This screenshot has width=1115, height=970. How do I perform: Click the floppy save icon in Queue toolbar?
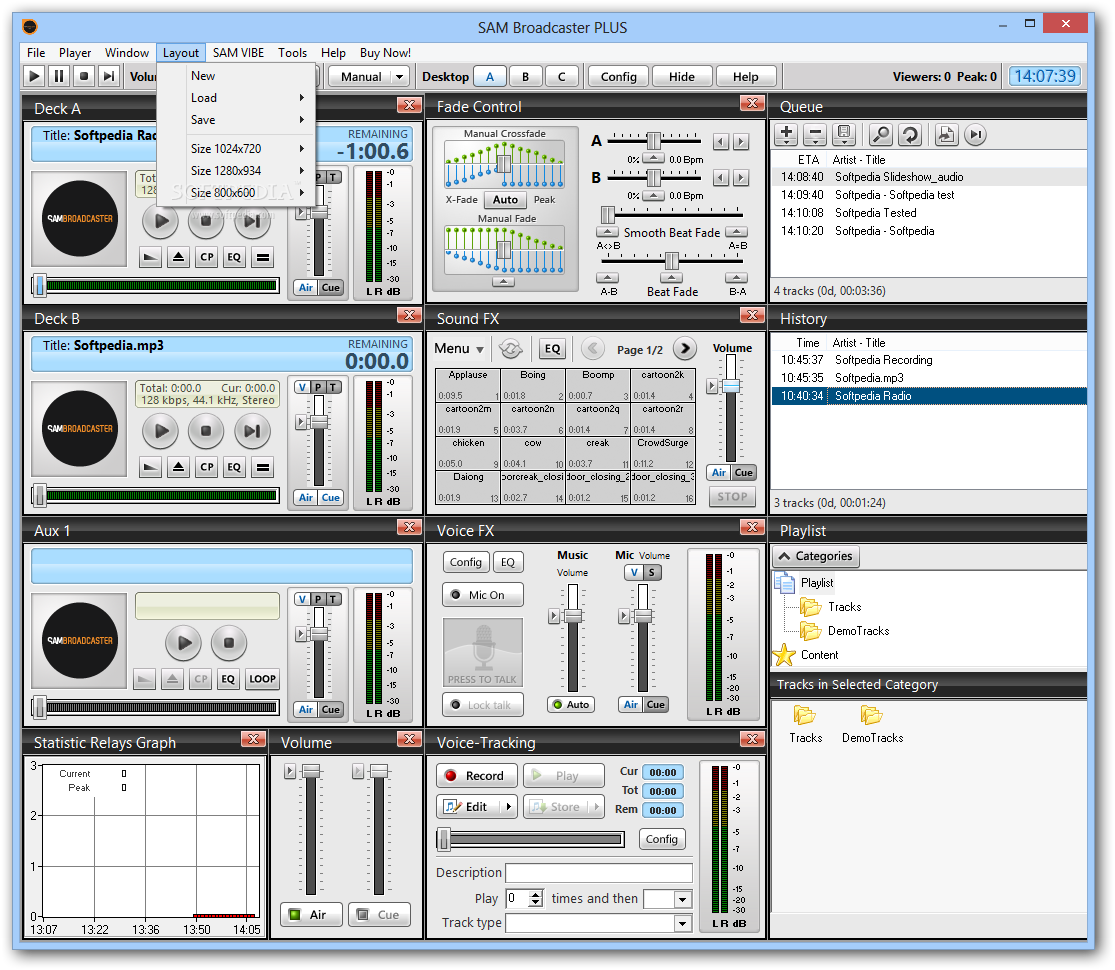pyautogui.click(x=844, y=134)
